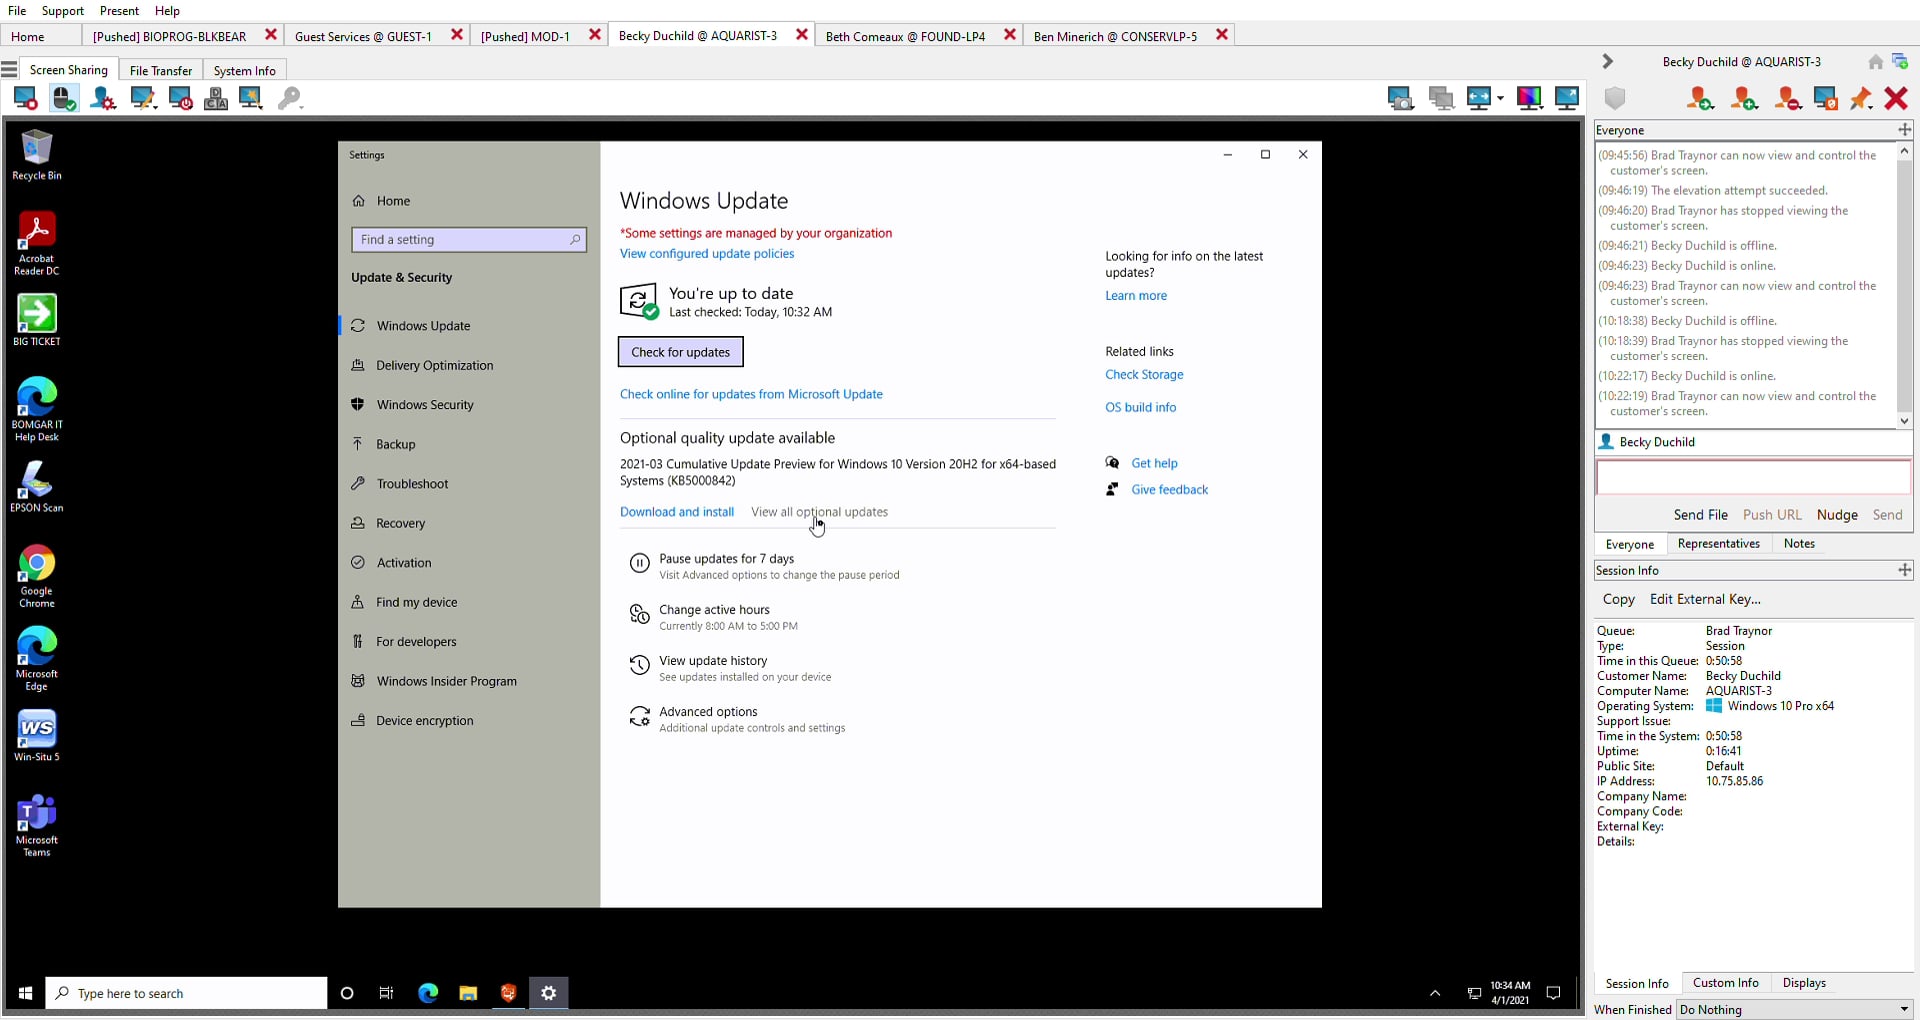Viewport: 1920px width, 1020px height.
Task: Switch to the File Transfer tab
Action: 160,70
